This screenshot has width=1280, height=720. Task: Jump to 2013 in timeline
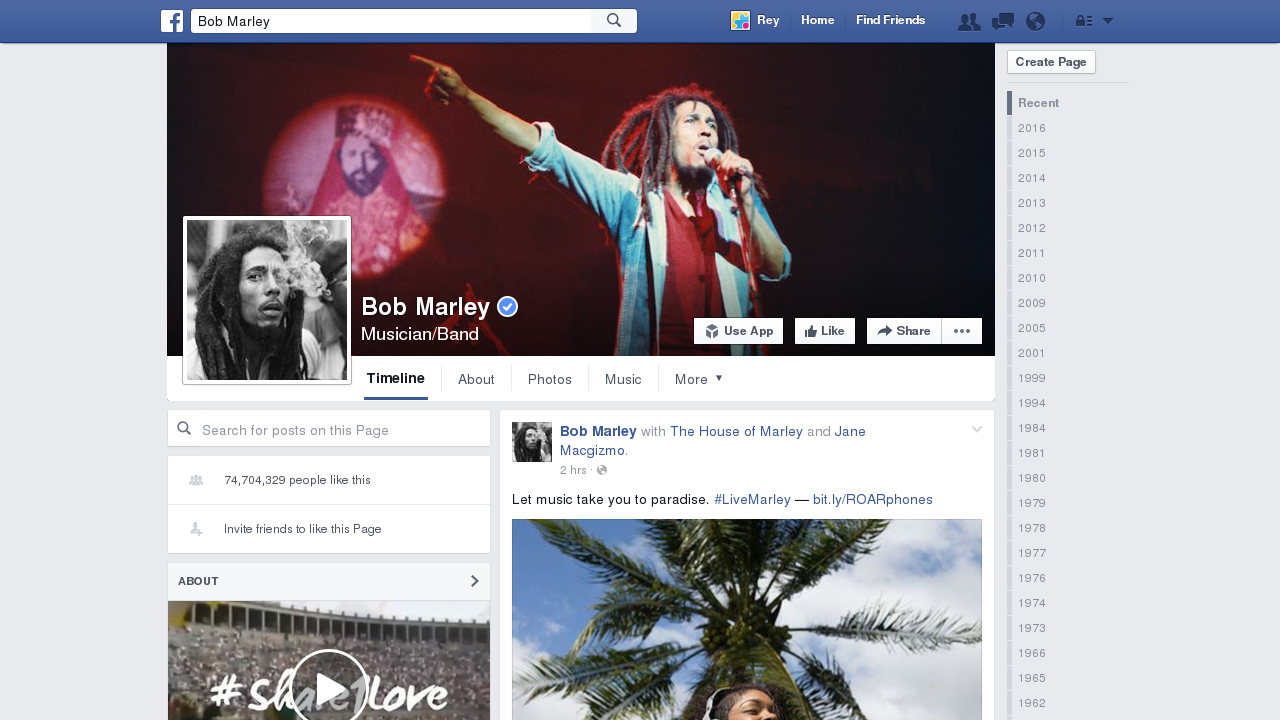pyautogui.click(x=1032, y=203)
